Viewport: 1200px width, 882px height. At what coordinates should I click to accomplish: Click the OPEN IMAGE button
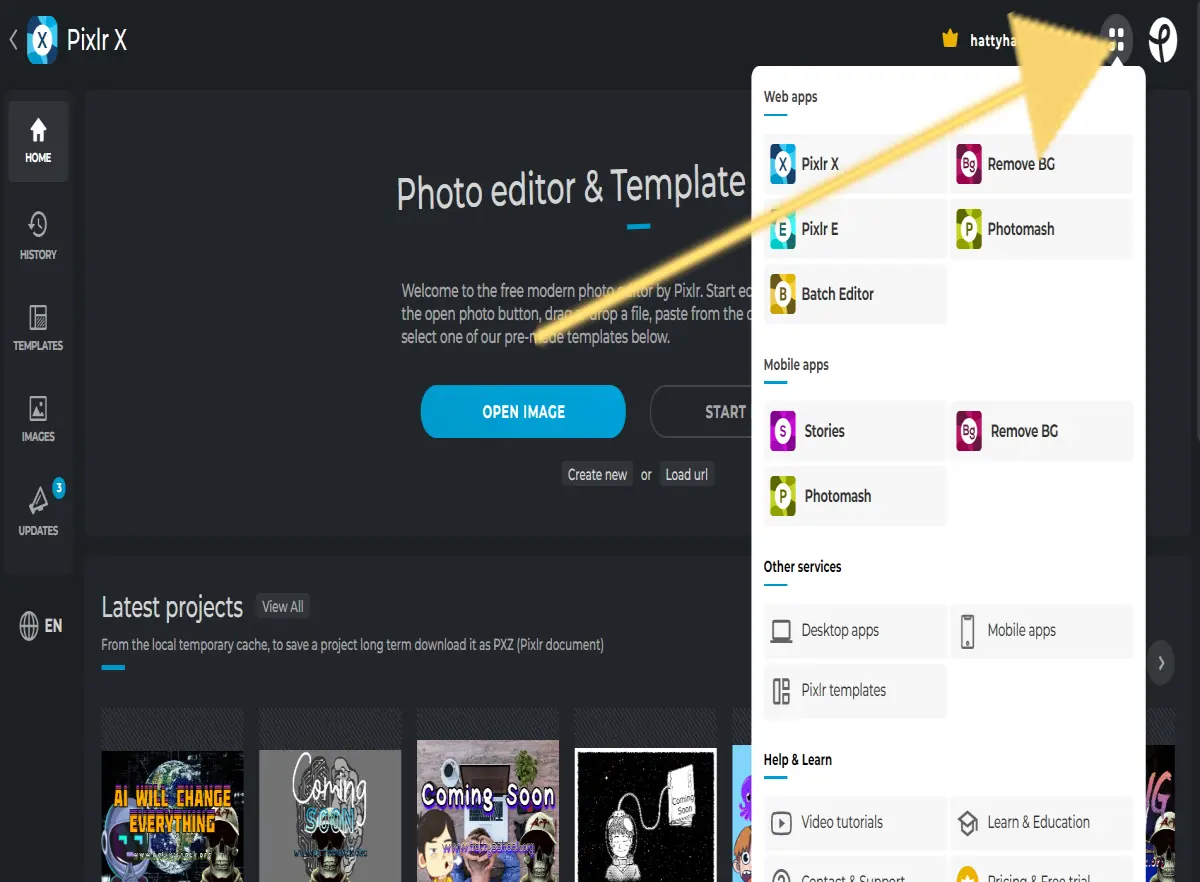pyautogui.click(x=523, y=412)
